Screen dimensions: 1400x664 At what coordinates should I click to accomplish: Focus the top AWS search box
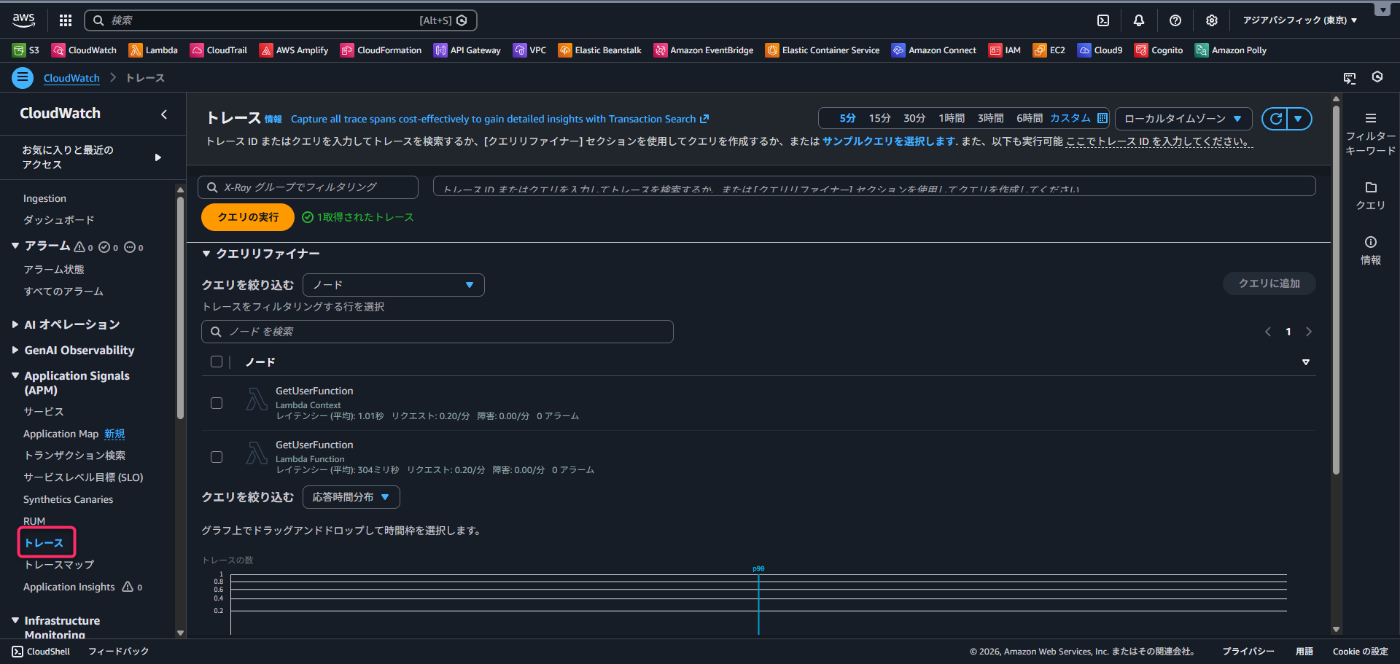point(281,20)
